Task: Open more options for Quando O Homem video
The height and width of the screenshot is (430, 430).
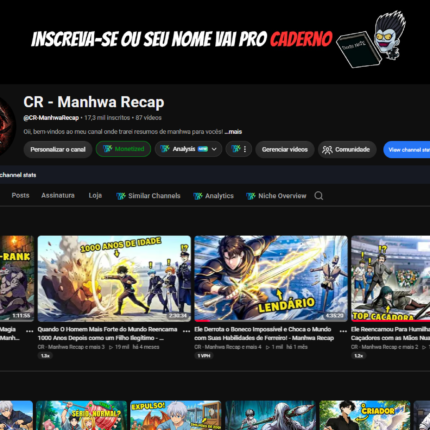Action: (x=186, y=331)
